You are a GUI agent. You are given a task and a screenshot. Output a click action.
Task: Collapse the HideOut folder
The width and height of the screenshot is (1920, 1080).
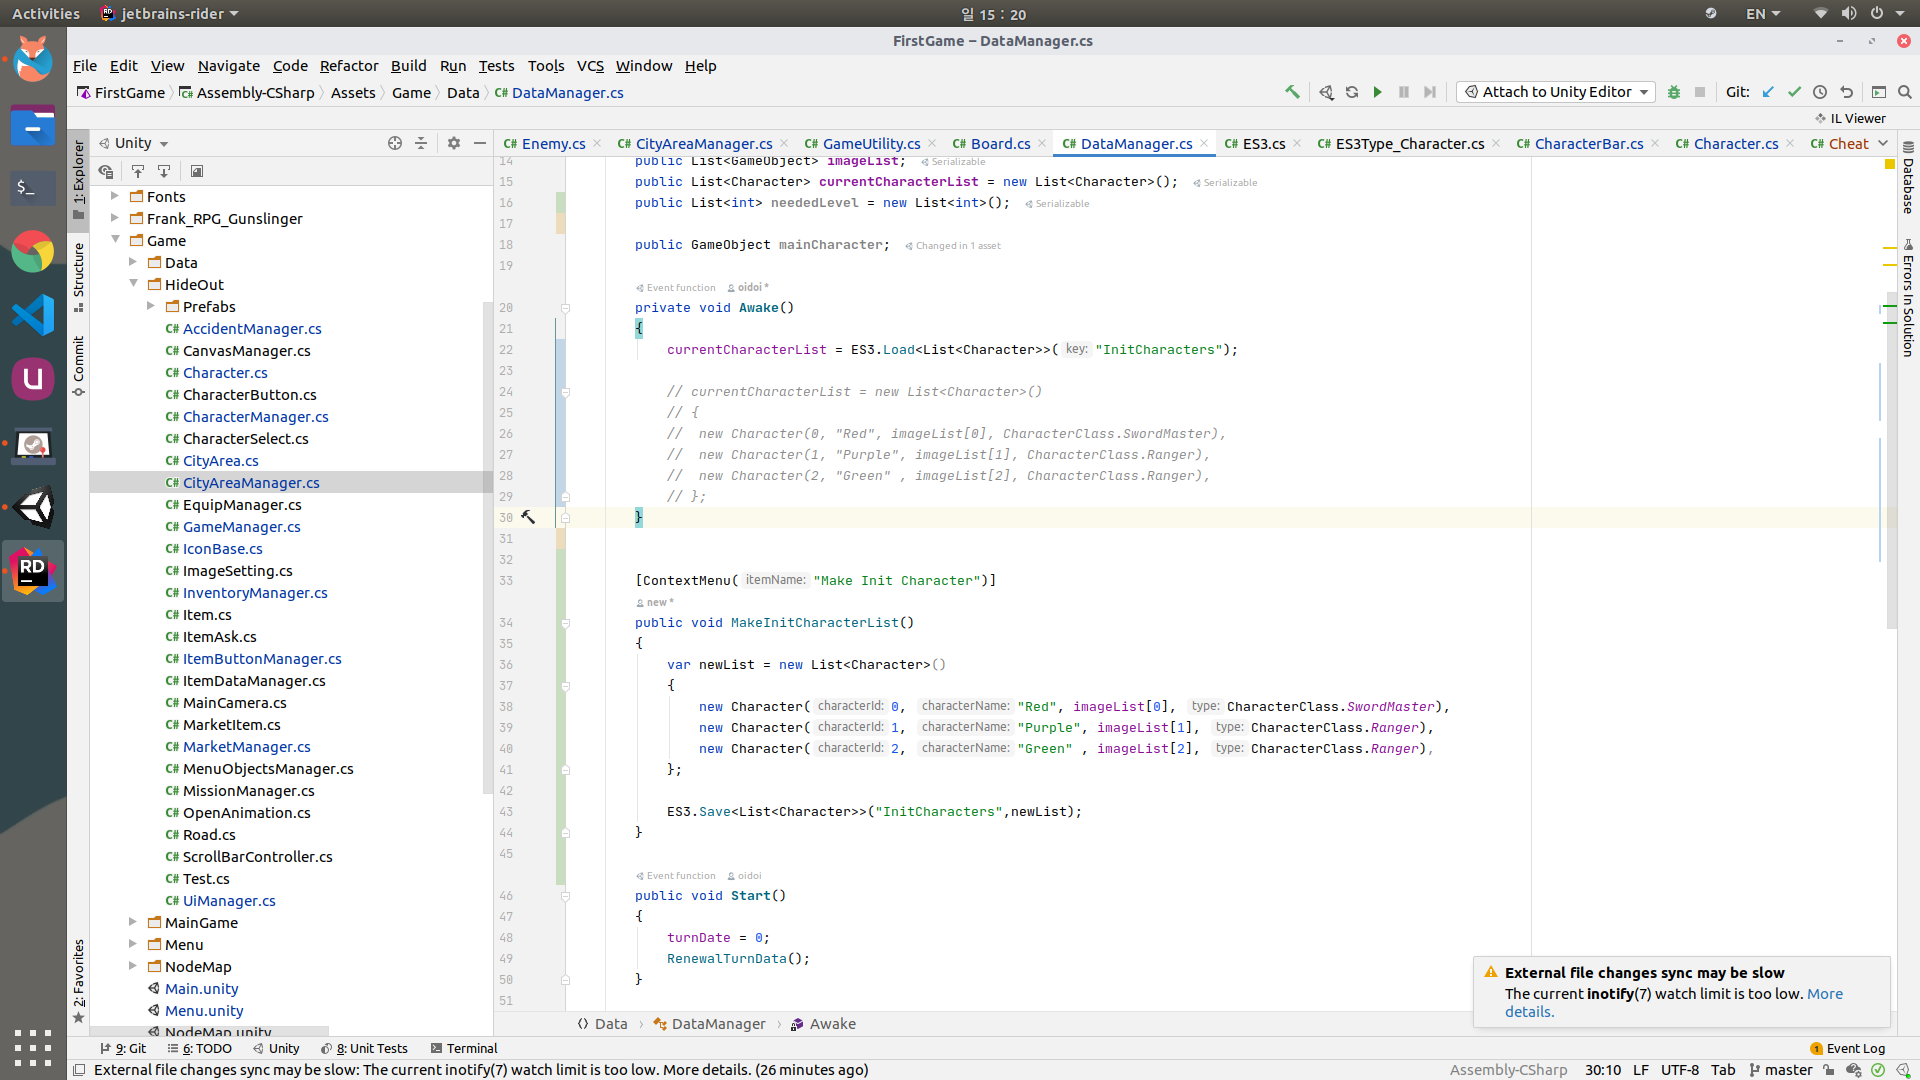coord(133,284)
